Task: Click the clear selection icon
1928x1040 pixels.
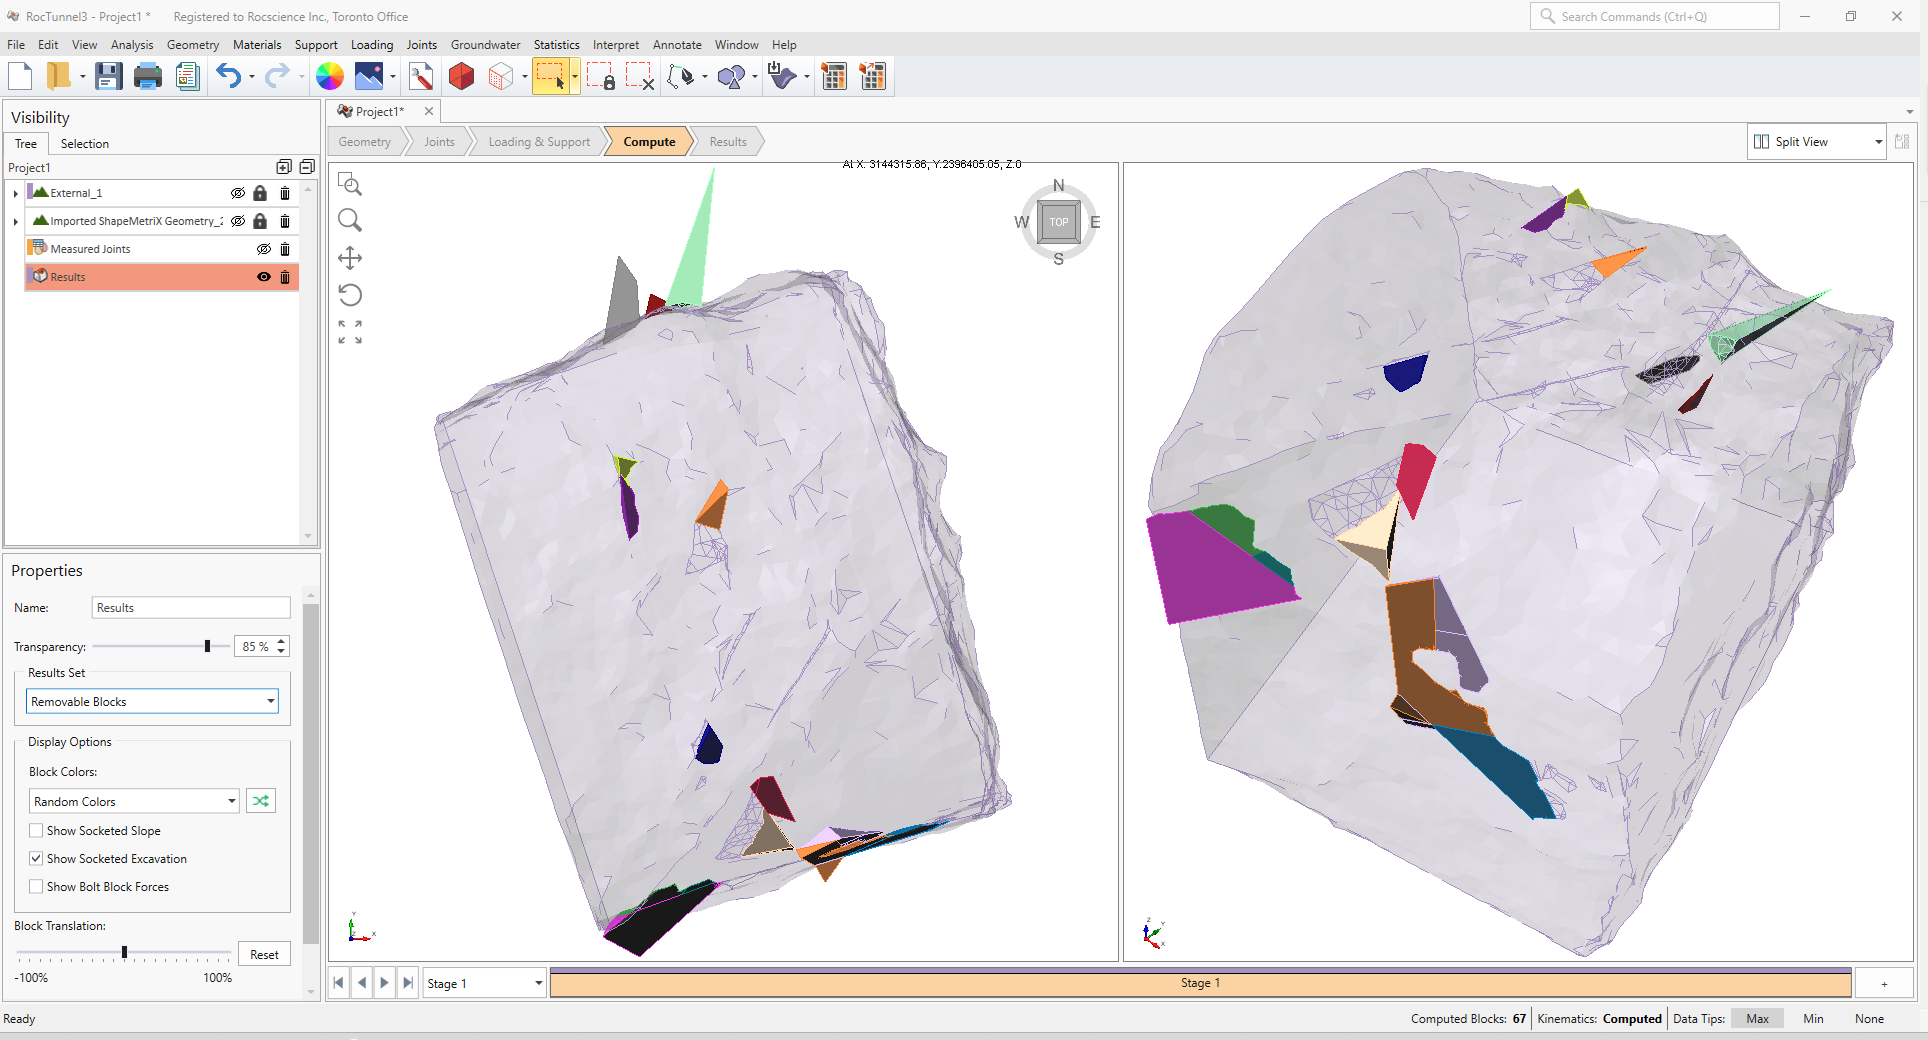Action: [x=640, y=76]
